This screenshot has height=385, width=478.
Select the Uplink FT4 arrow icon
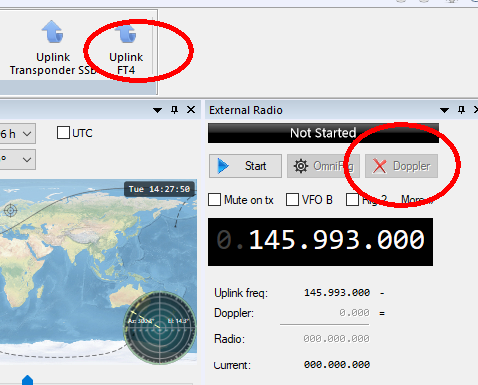click(126, 33)
